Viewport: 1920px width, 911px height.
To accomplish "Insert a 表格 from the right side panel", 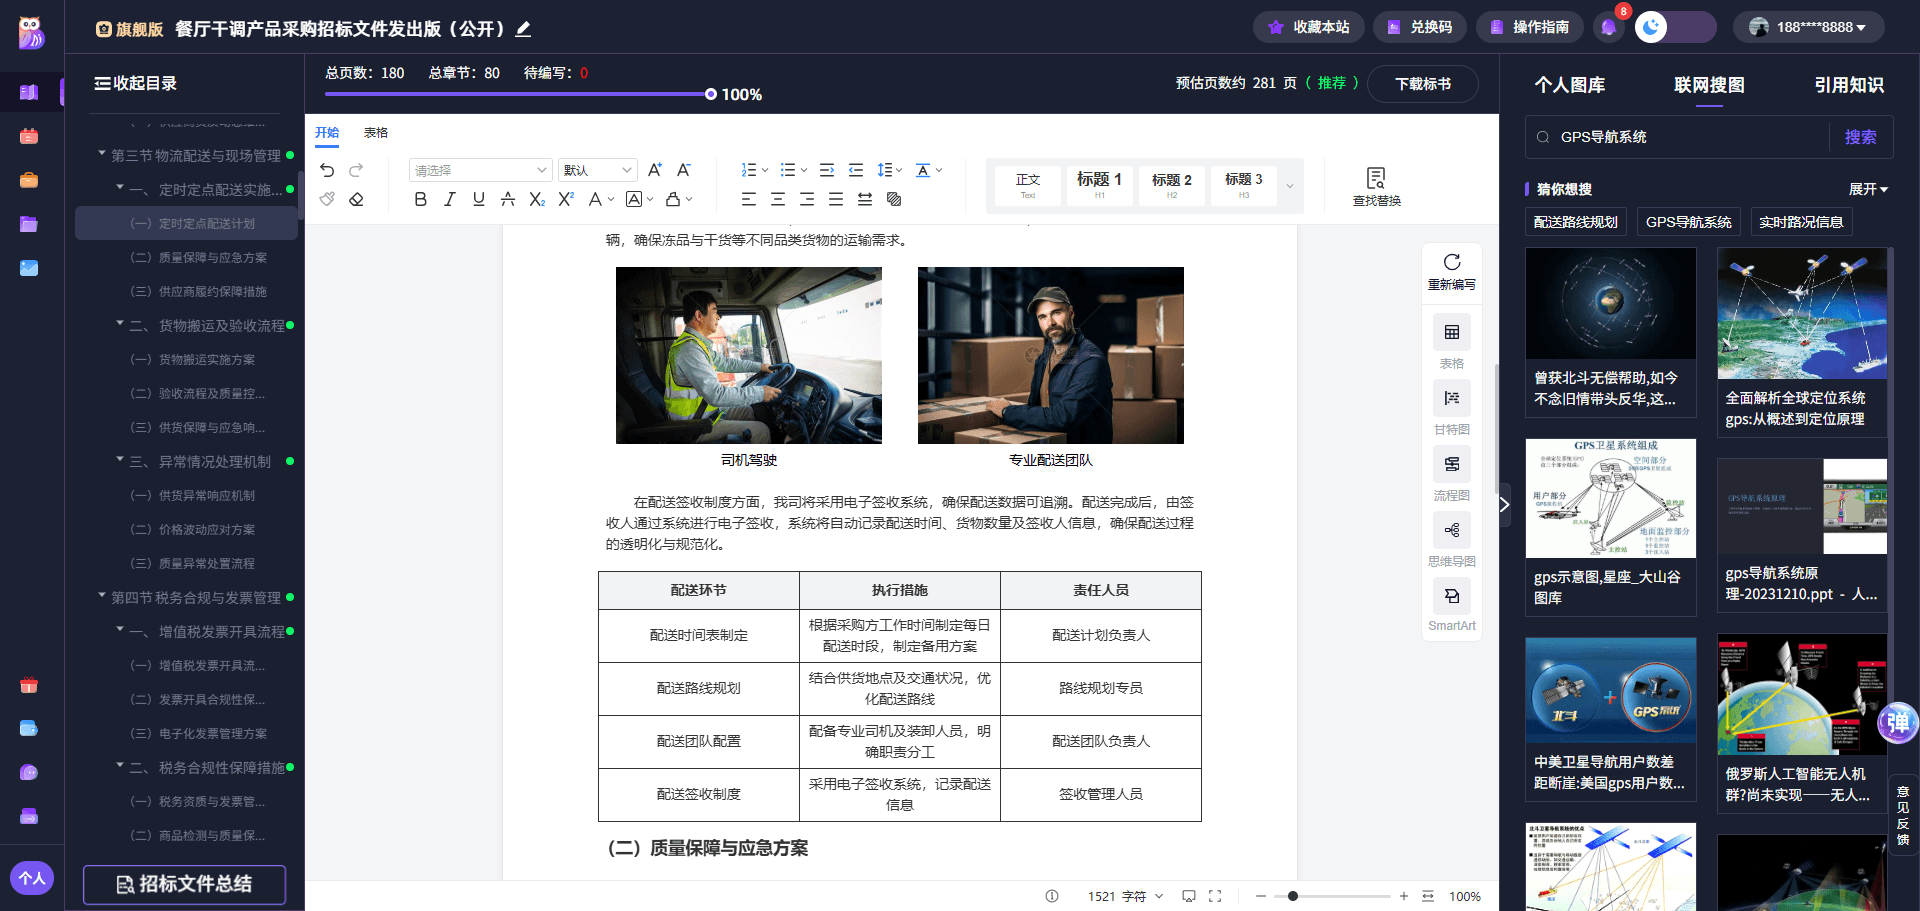I will (x=1451, y=332).
